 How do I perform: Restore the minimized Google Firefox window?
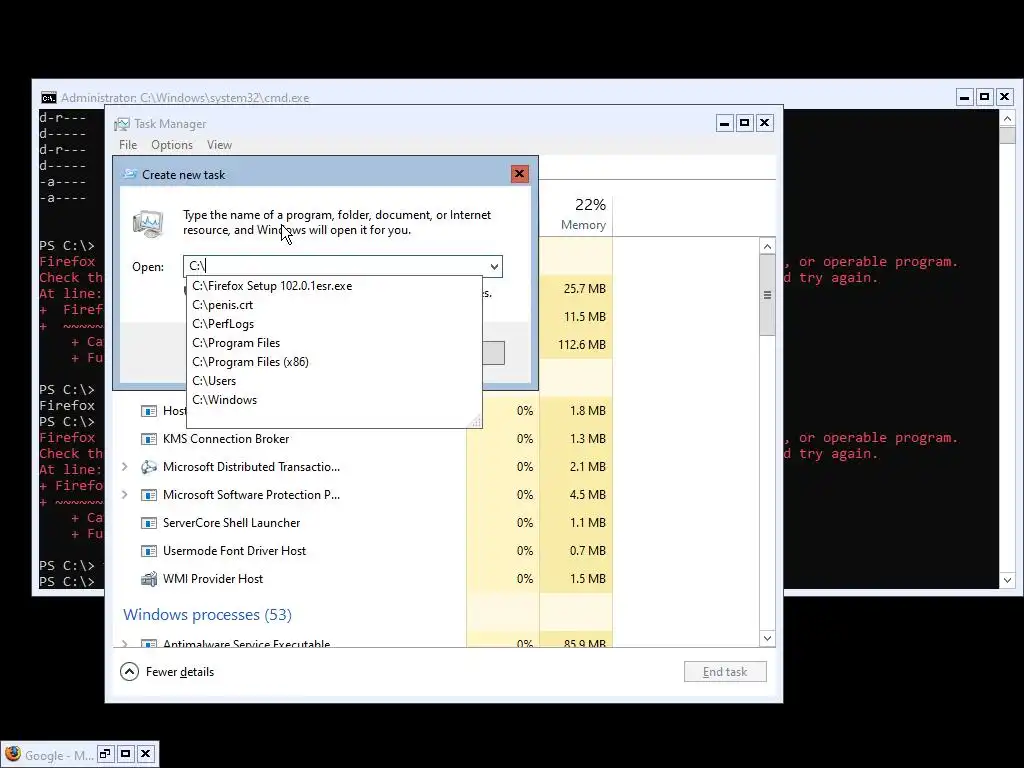pyautogui.click(x=105, y=754)
